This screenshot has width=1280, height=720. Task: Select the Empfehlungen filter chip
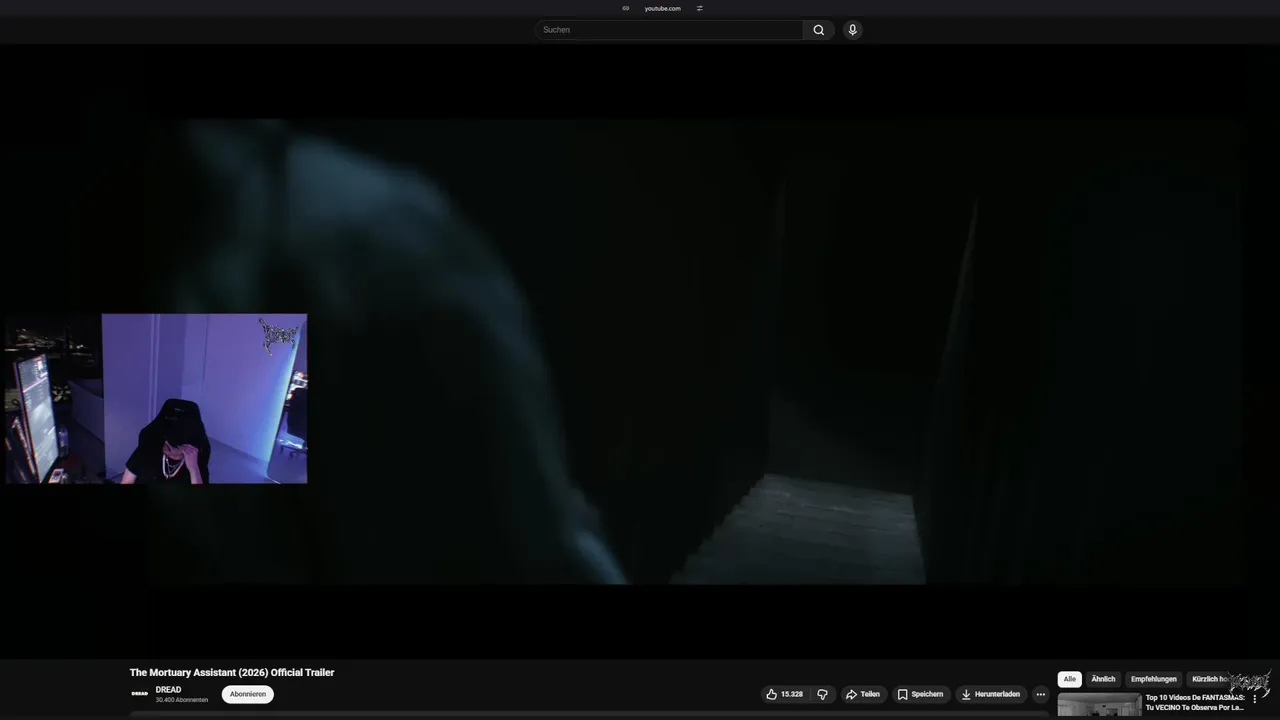coord(1154,679)
